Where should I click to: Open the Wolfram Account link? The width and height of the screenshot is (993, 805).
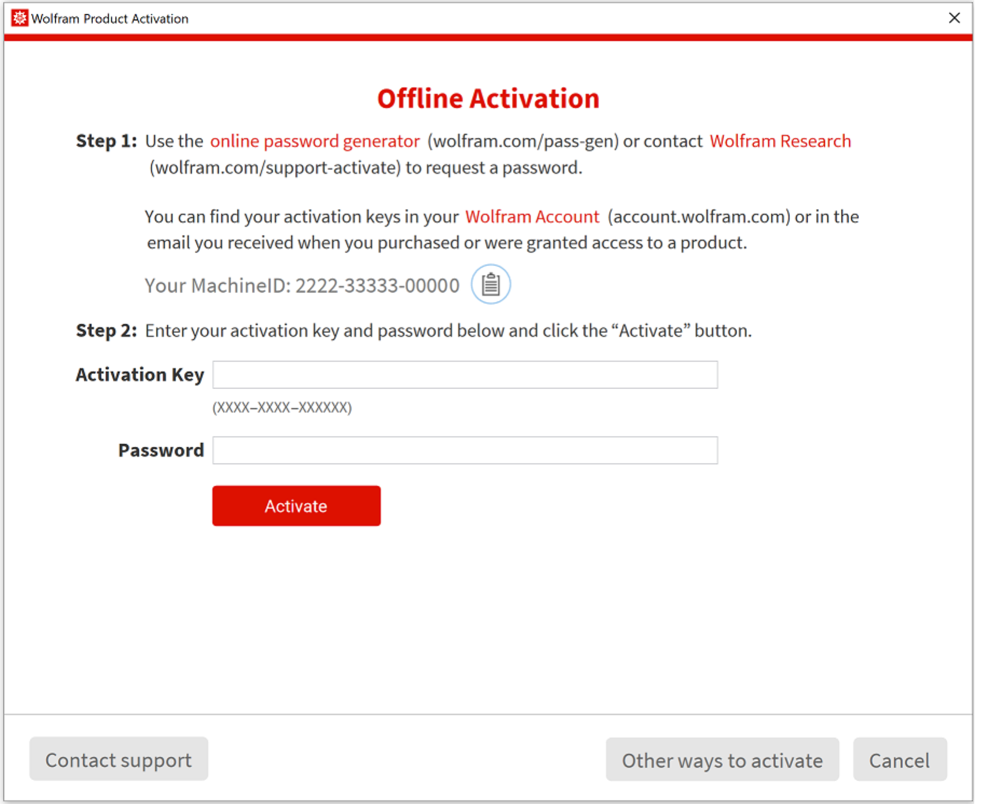[x=532, y=217]
